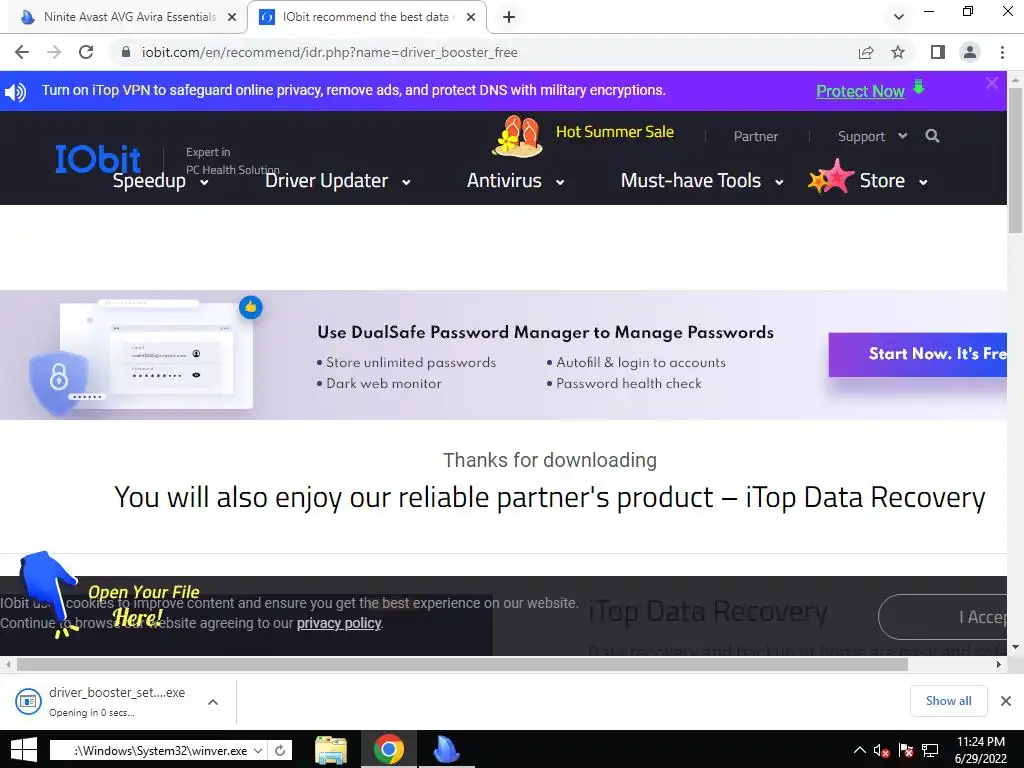The image size is (1024, 768).
Task: Click Start Now. It's Free button
Action: pyautogui.click(x=918, y=354)
